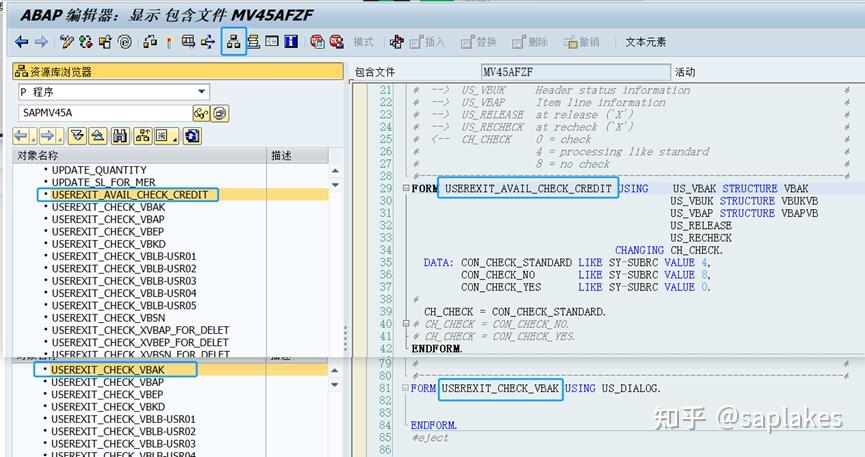Image resolution: width=865 pixels, height=457 pixels.
Task: Collapse FORM USEREXIT_CHECK_VBAK code block
Action: (406, 389)
